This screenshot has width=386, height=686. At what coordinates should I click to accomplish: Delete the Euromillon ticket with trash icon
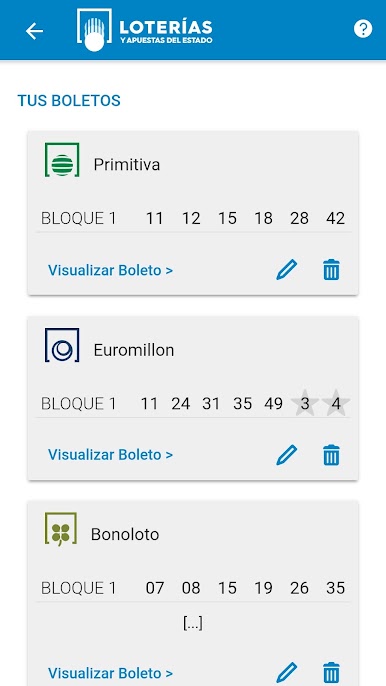point(331,455)
